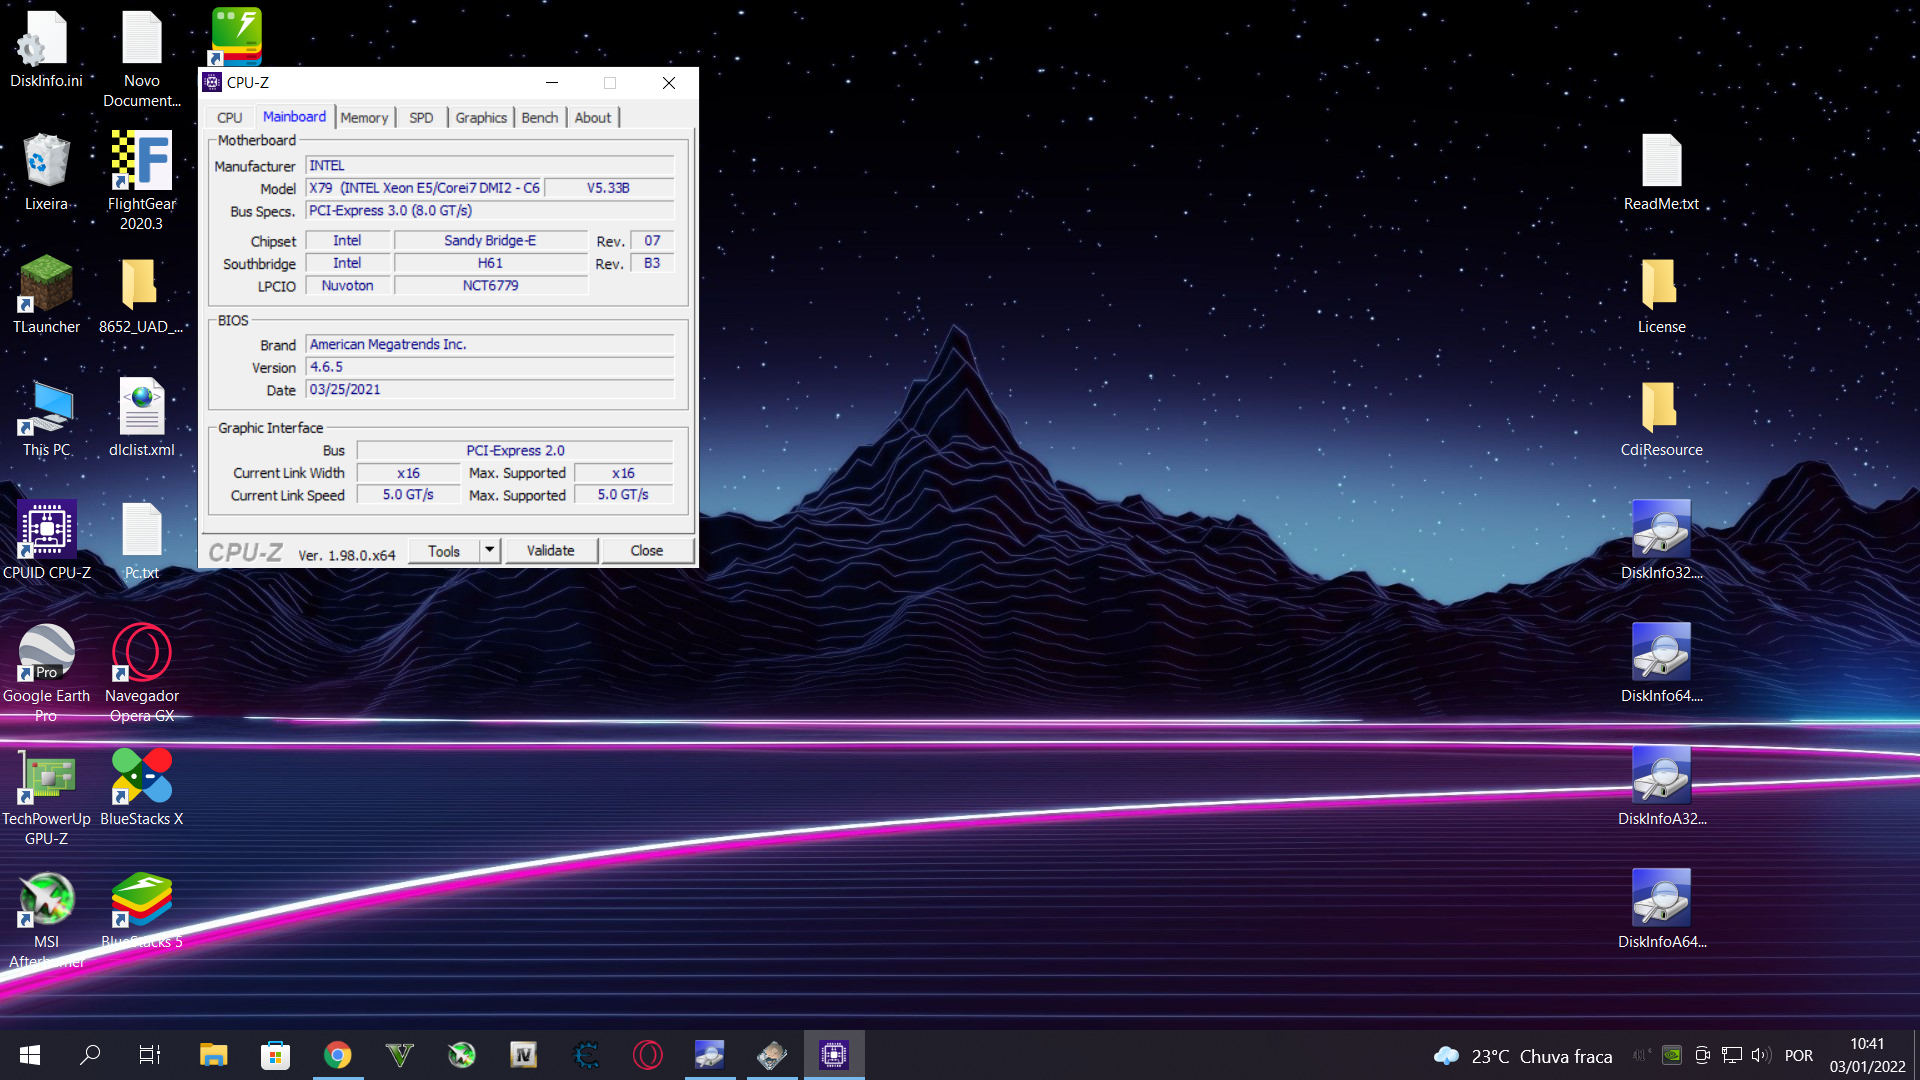Click the BIOS date field 03/25/2021
This screenshot has height=1080, width=1920.
coord(490,390)
